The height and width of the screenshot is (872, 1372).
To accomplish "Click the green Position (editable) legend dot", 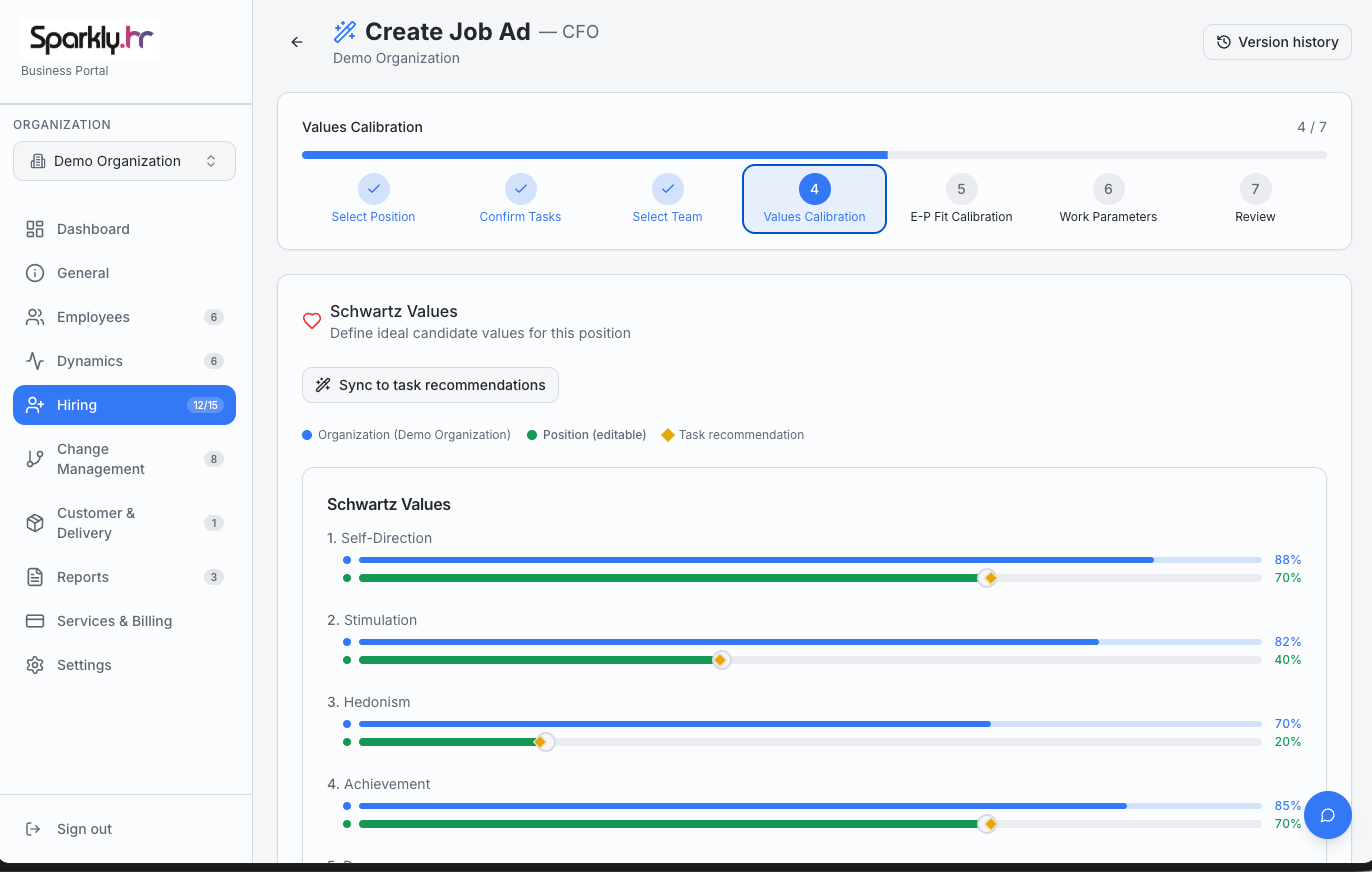I will click(x=532, y=435).
